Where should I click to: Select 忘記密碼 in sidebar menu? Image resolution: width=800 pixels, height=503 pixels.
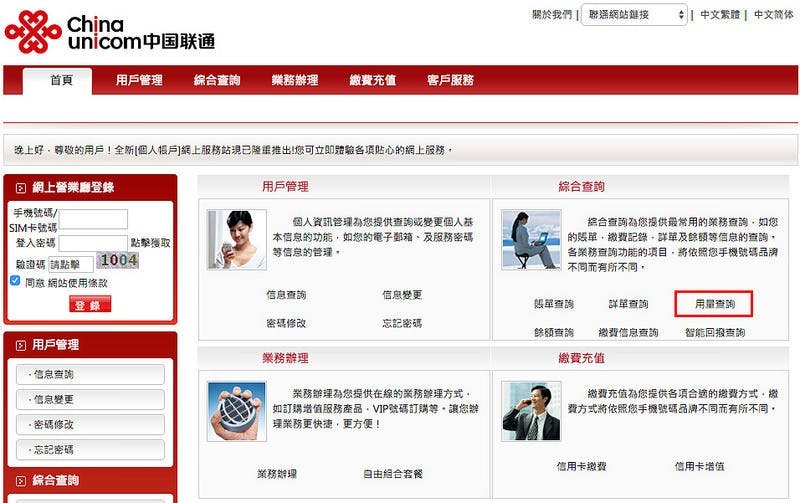90,450
